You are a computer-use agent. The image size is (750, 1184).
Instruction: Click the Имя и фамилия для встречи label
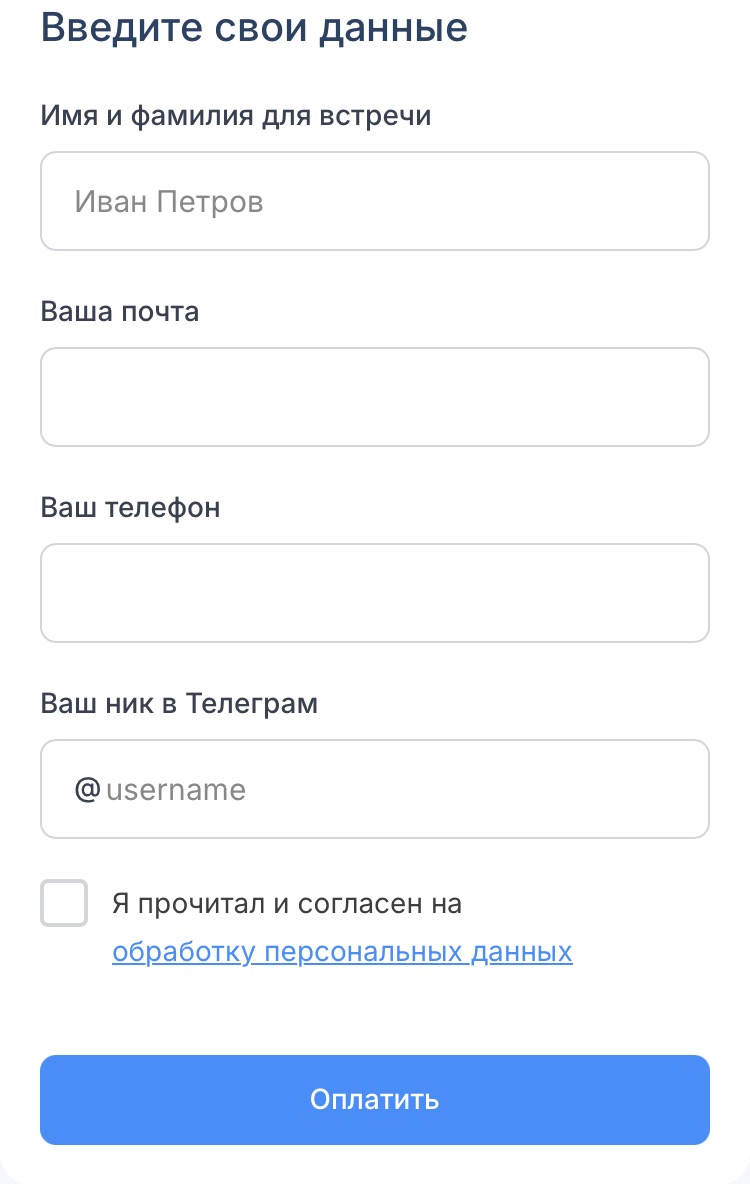click(236, 115)
